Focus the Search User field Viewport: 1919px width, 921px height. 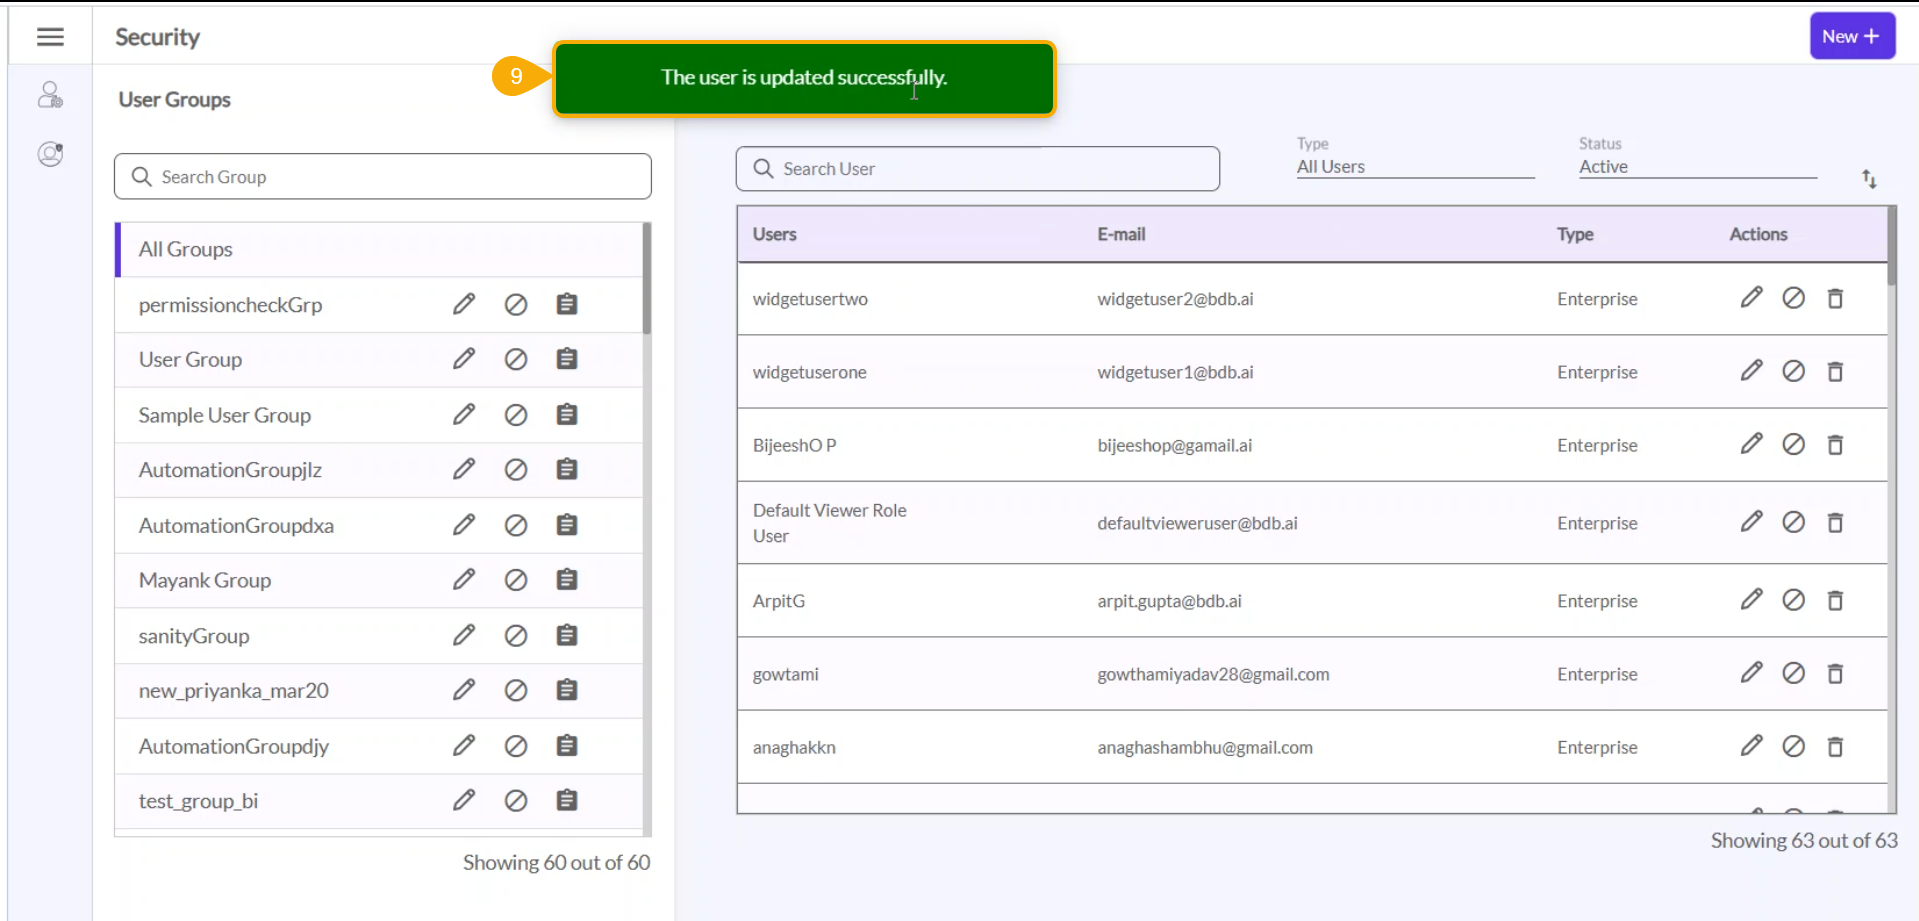coord(977,169)
